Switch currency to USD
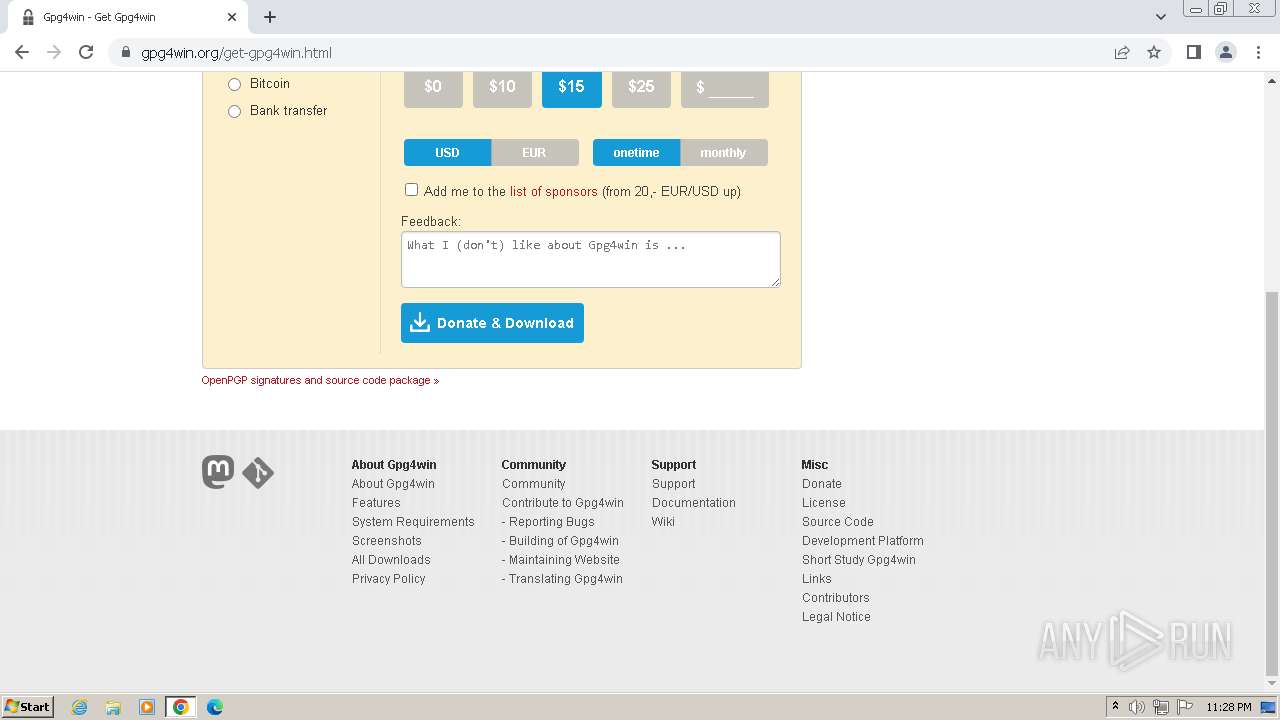The height and width of the screenshot is (720, 1280). coord(447,153)
